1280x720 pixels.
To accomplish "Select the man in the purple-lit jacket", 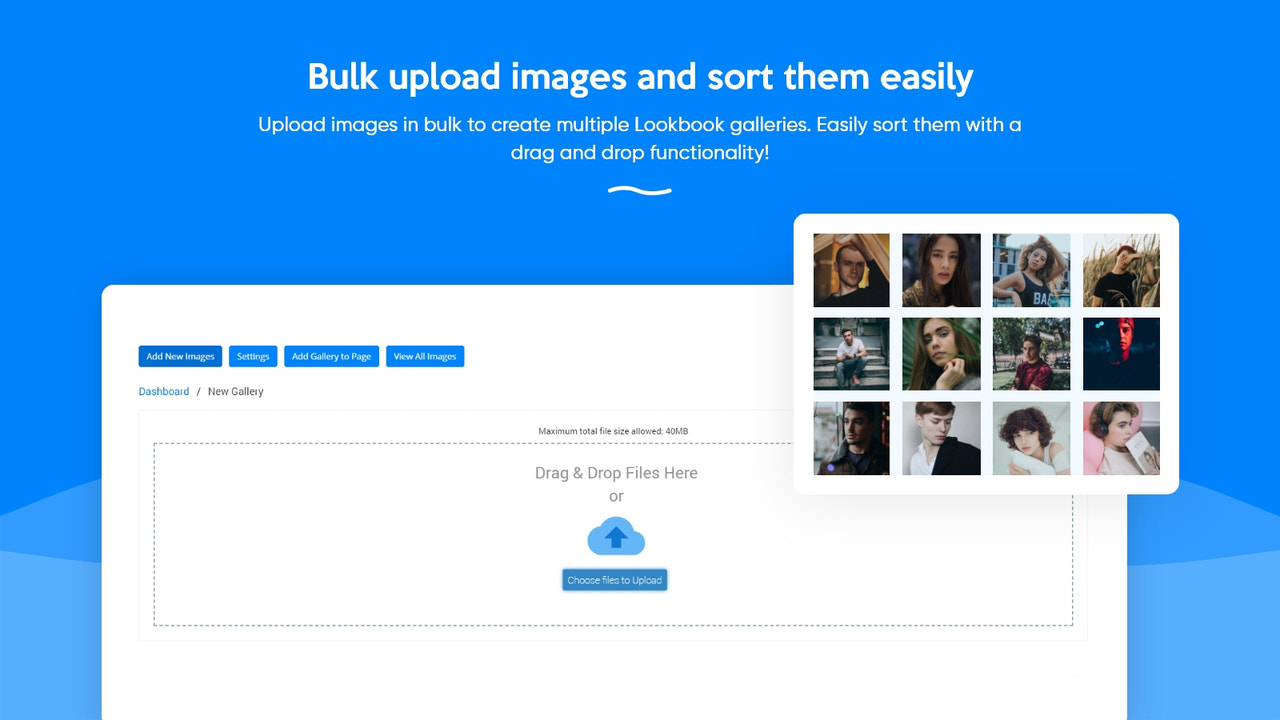I will [x=851, y=438].
